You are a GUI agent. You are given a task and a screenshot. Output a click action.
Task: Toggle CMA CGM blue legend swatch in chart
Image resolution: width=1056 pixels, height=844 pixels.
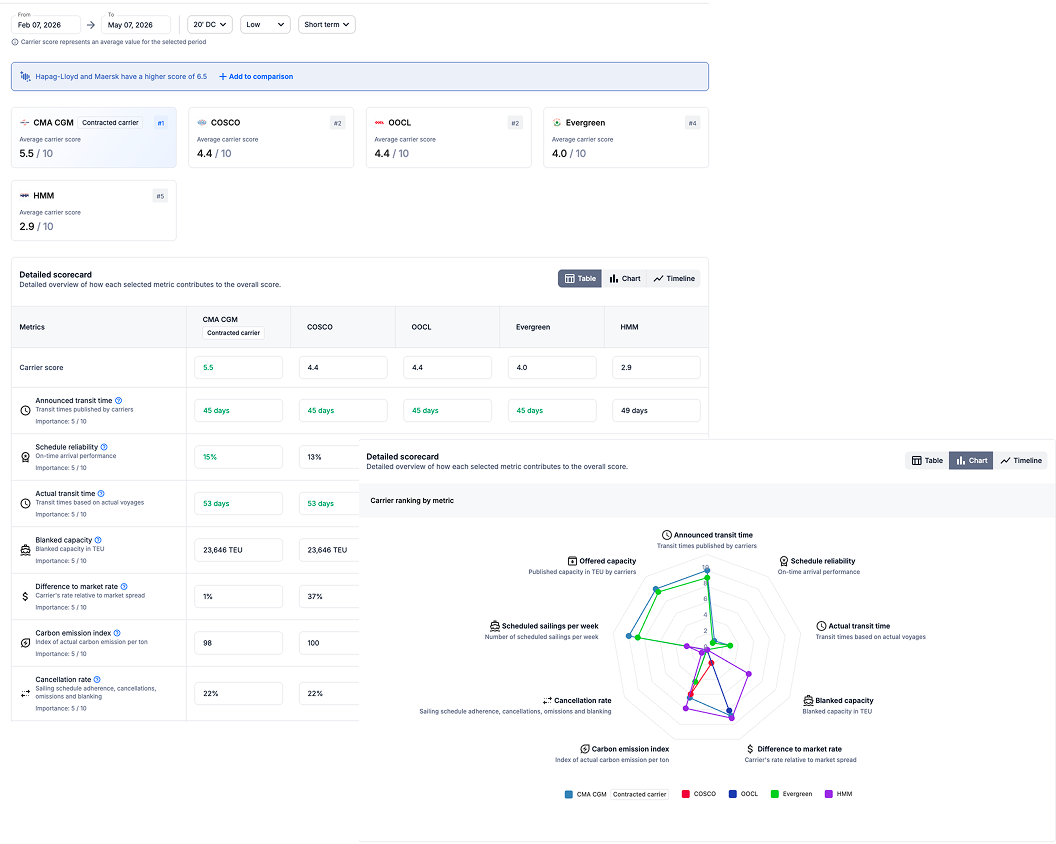click(x=568, y=794)
